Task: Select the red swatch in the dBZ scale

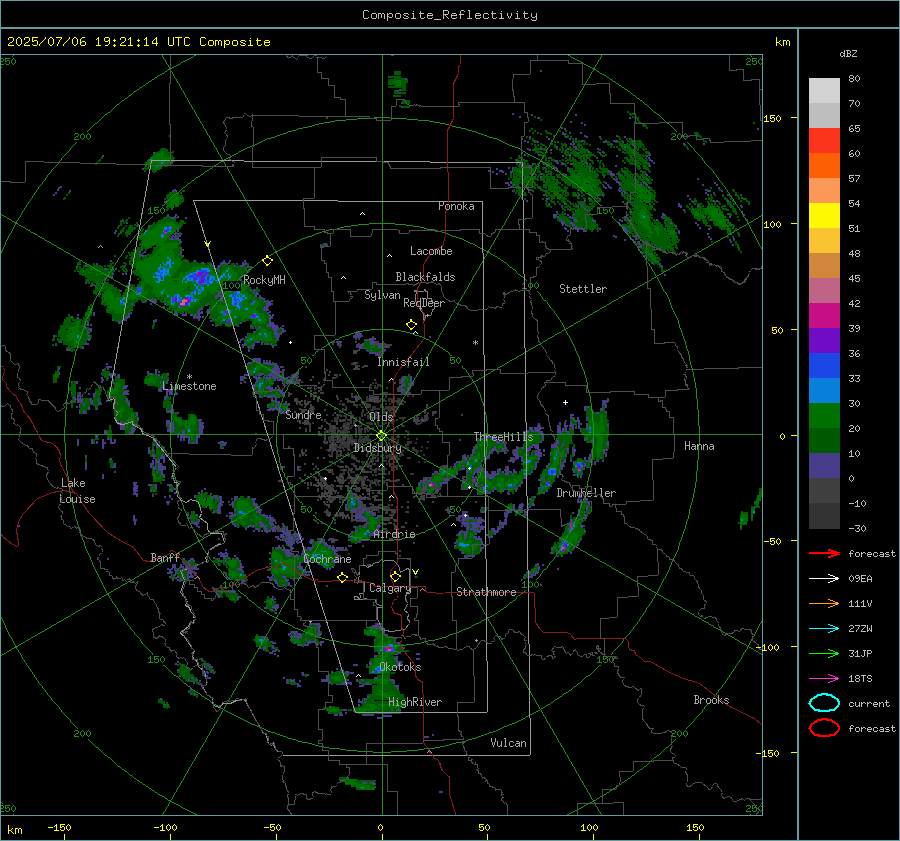Action: [824, 141]
